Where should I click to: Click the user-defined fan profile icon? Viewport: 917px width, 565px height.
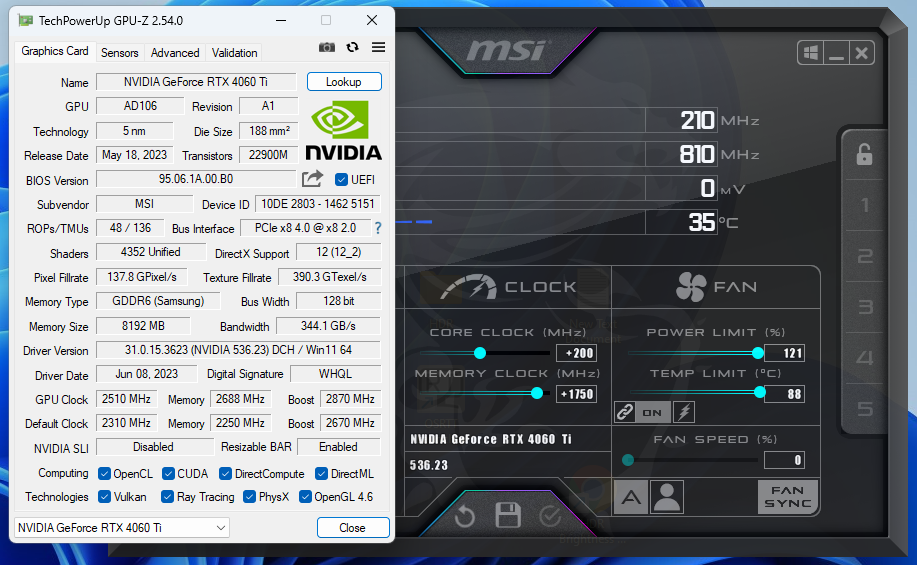point(667,498)
